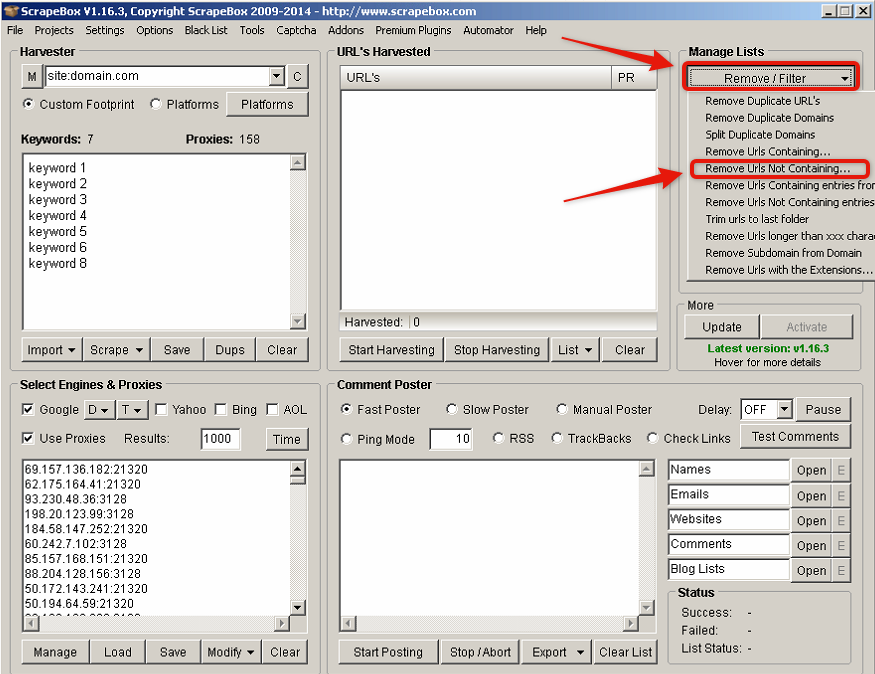Enable the Bing engine checkbox
The height and width of the screenshot is (674, 875).
coord(220,410)
